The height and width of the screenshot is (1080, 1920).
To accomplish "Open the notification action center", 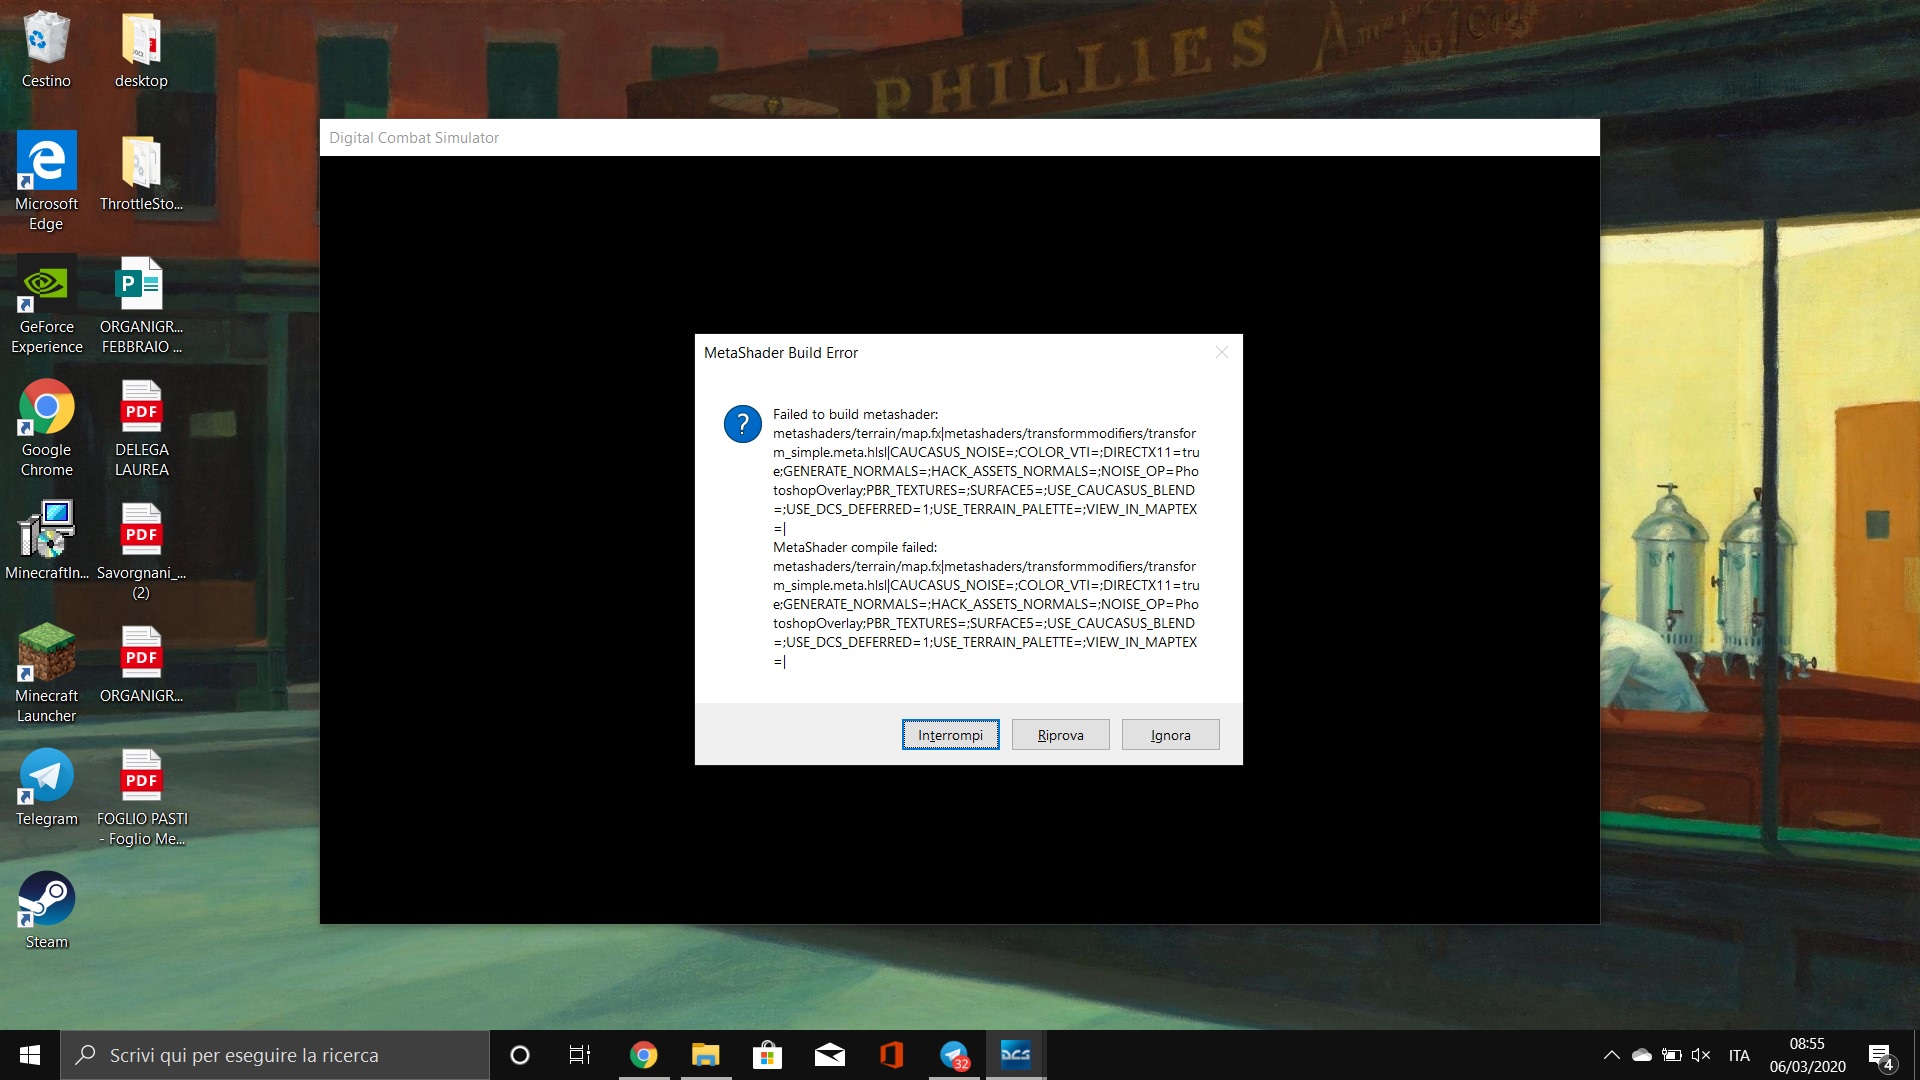I will (x=1881, y=1055).
